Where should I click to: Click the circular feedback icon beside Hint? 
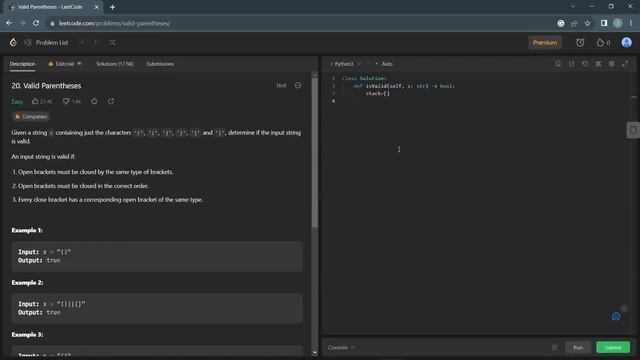298,85
